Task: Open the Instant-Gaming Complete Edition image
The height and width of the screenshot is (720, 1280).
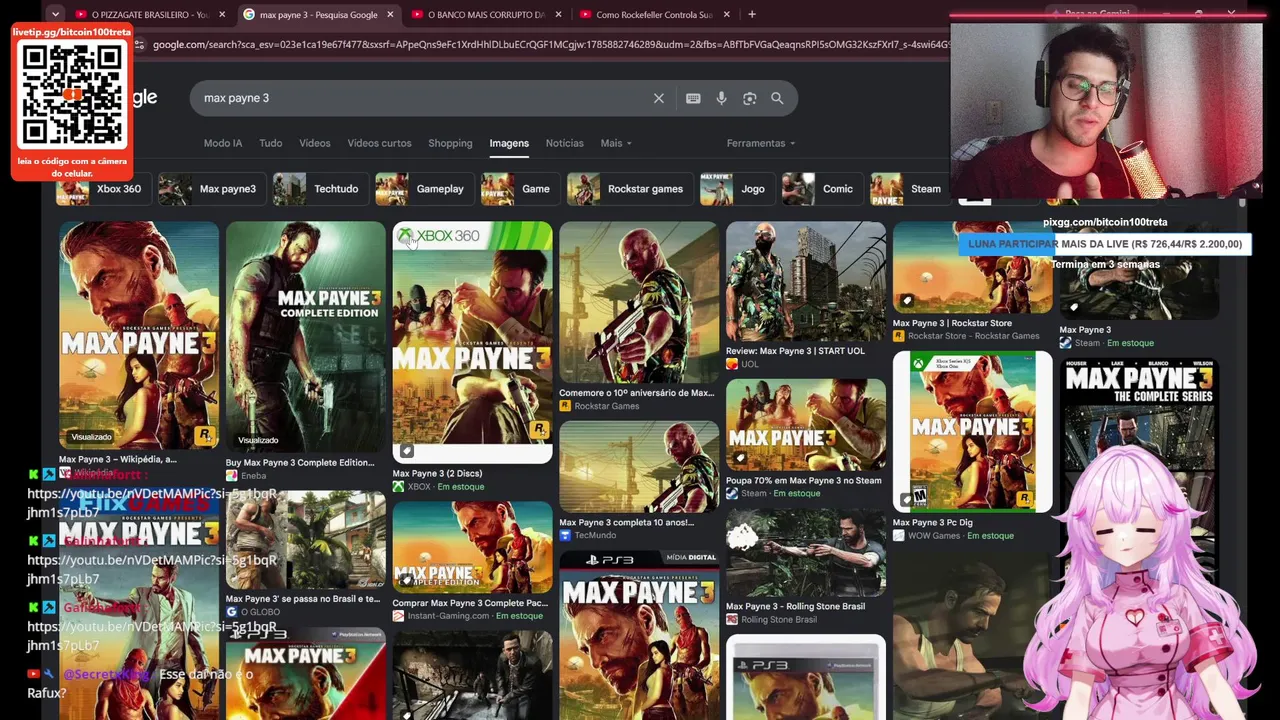Action: (x=472, y=547)
